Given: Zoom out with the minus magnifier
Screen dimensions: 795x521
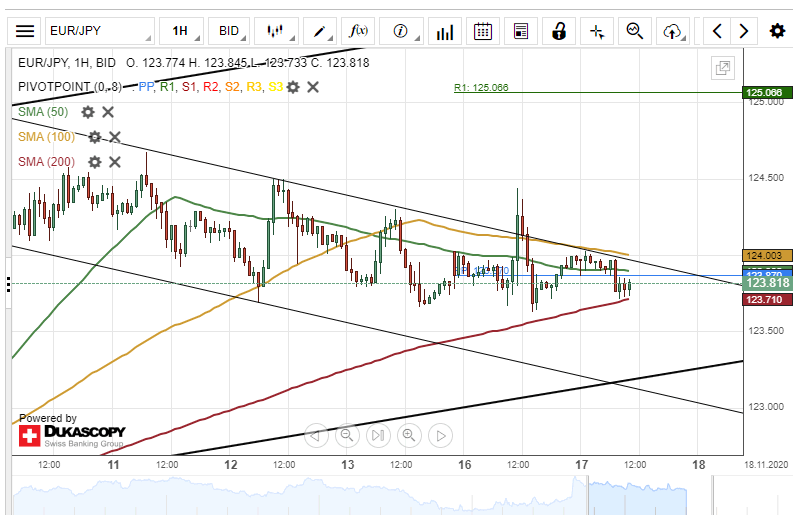Looking at the screenshot, I should coord(347,435).
